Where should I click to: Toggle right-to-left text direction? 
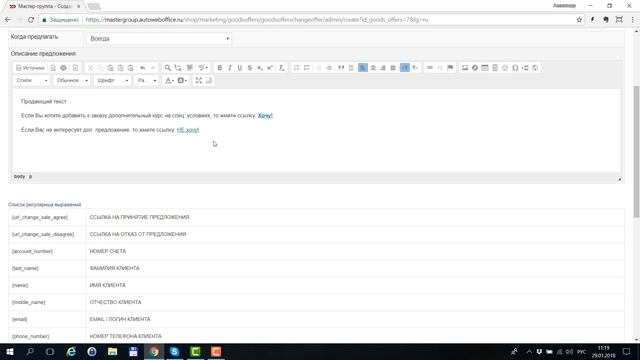pyautogui.click(x=415, y=68)
